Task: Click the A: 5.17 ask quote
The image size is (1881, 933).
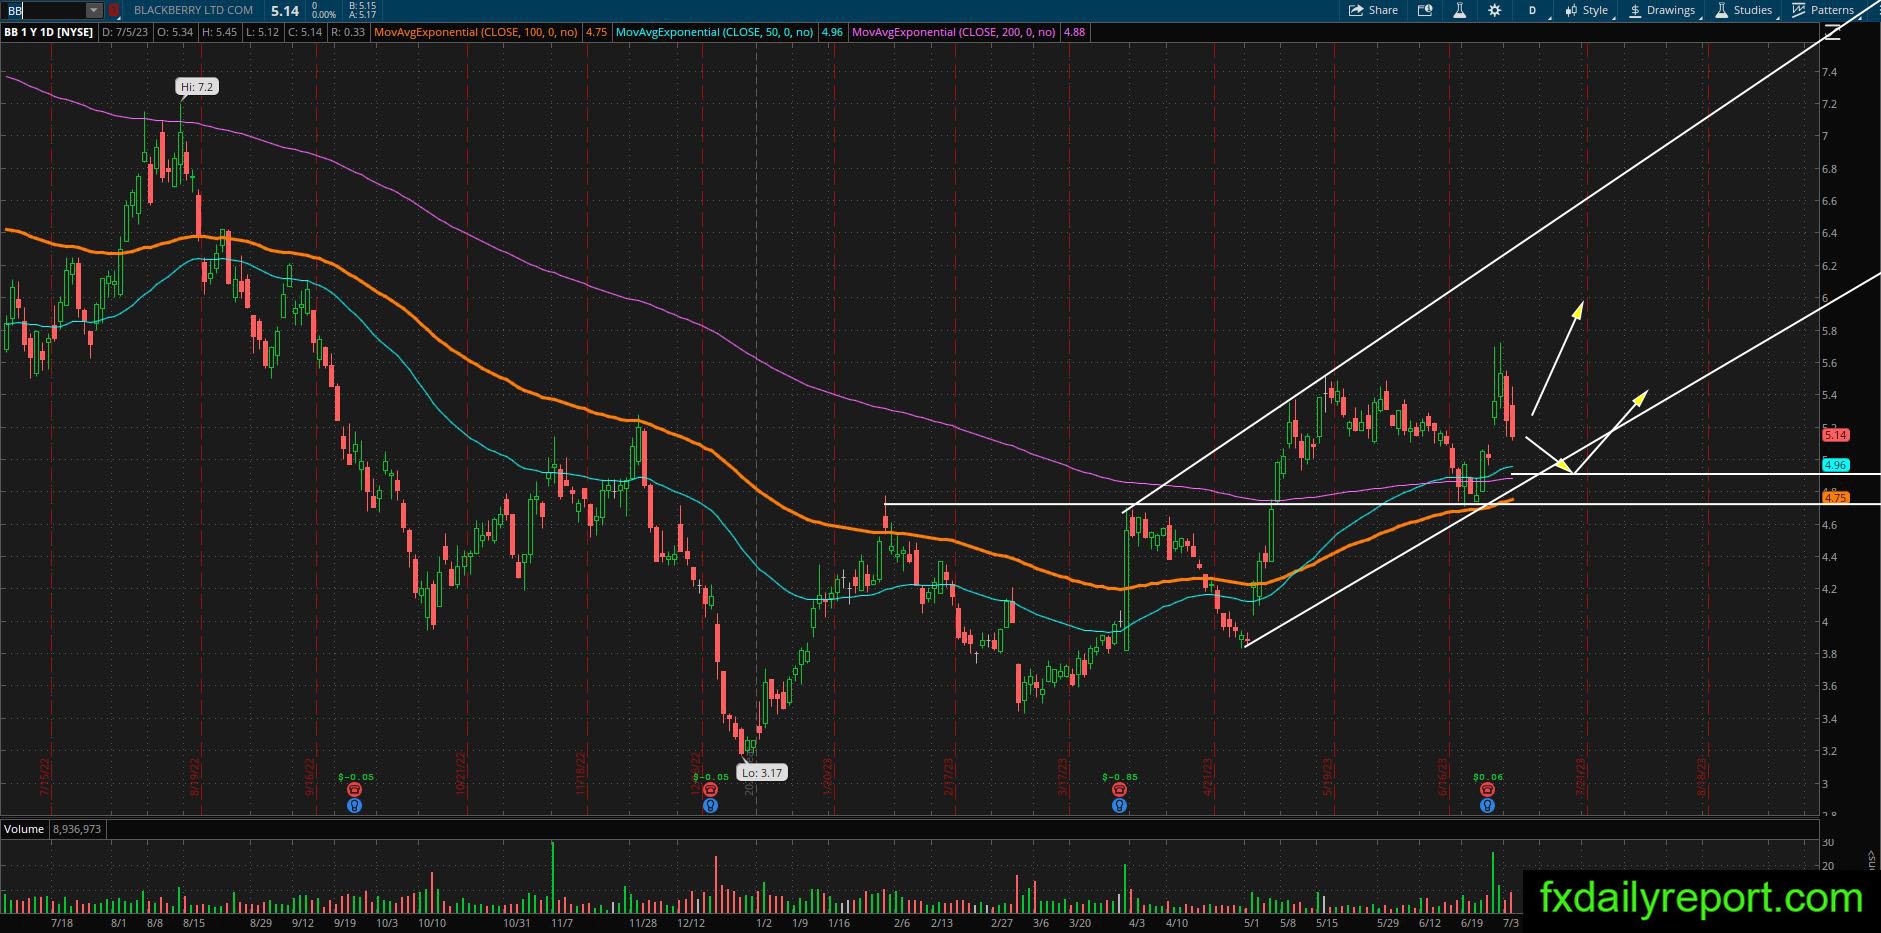Action: [x=363, y=15]
